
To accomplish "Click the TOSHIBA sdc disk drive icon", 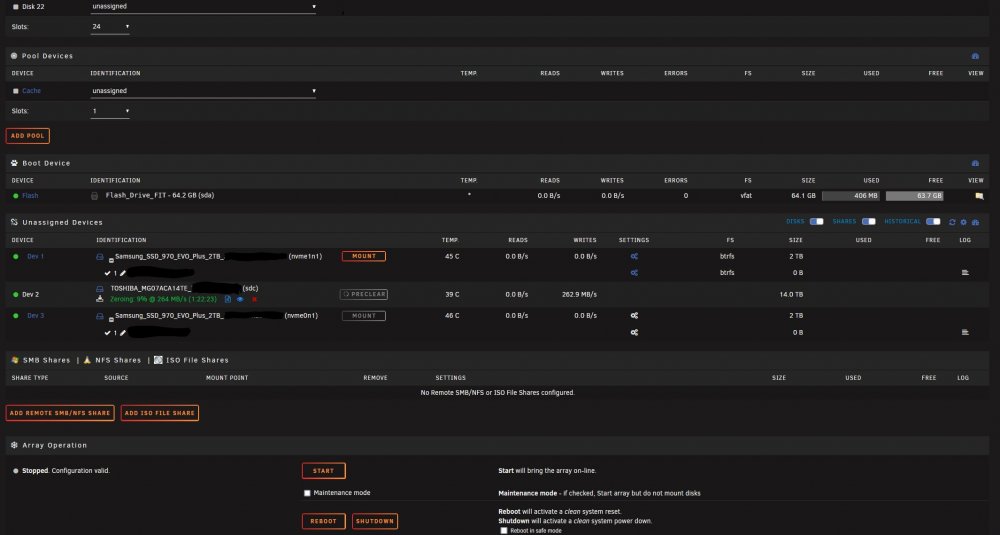I will [x=99, y=289].
